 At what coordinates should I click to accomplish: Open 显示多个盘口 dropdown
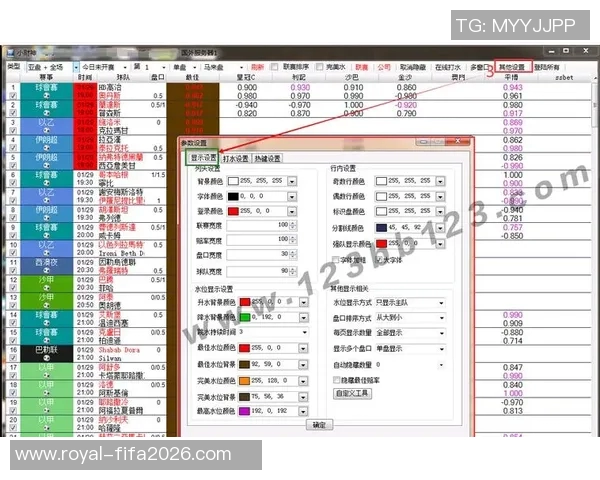[442, 349]
